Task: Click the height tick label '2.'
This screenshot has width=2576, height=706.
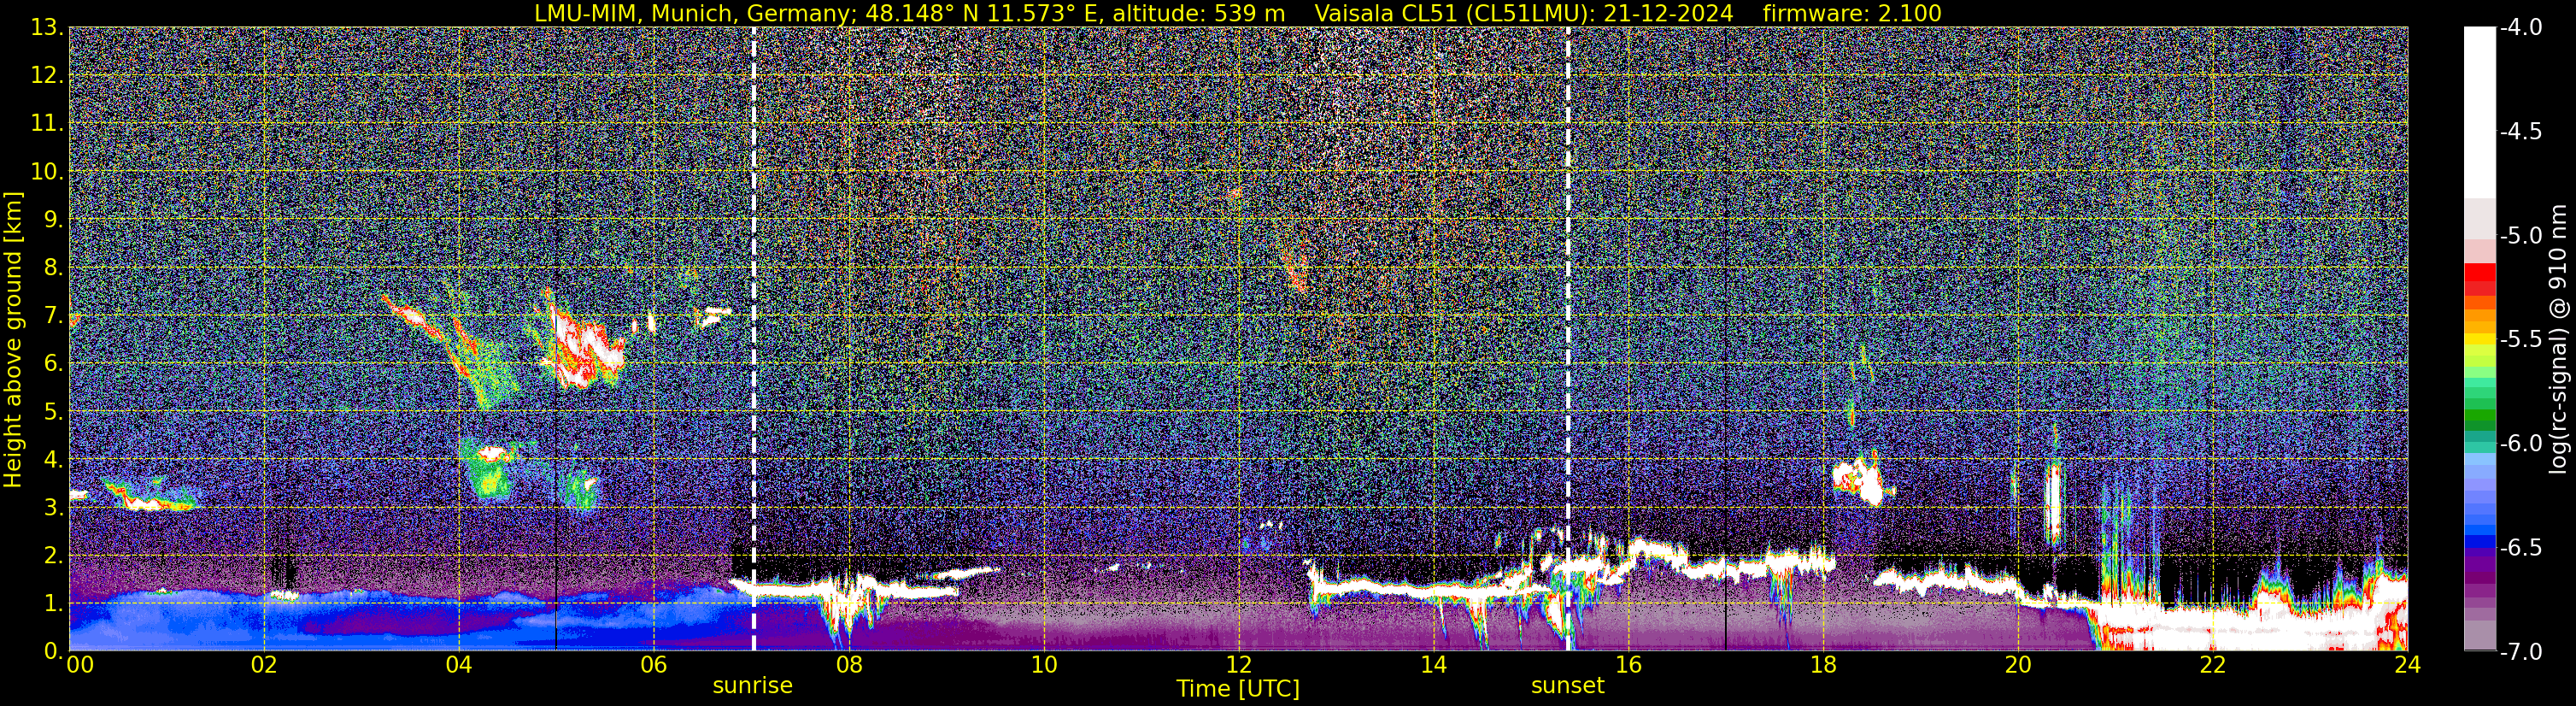Action: click(x=54, y=555)
